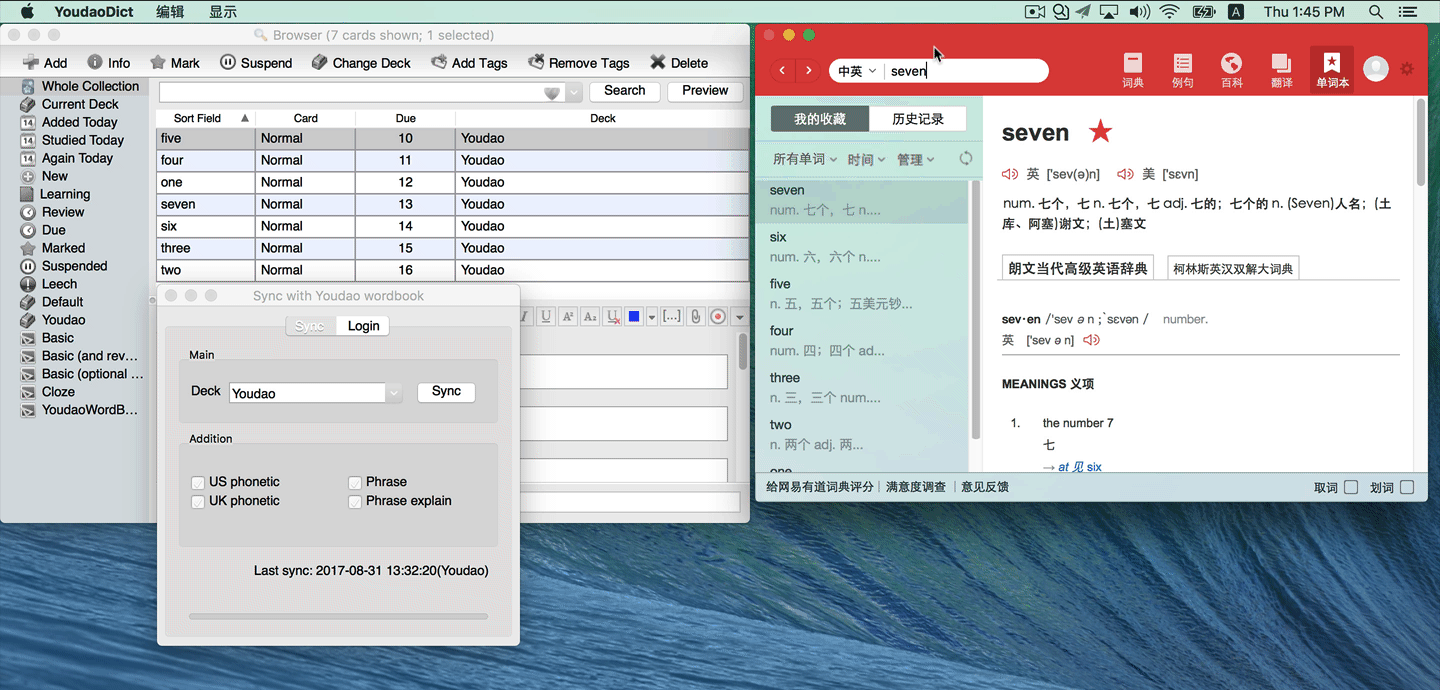This screenshot has width=1440, height=690.
Task: Click Info in browser toolbar
Action: 108,62
